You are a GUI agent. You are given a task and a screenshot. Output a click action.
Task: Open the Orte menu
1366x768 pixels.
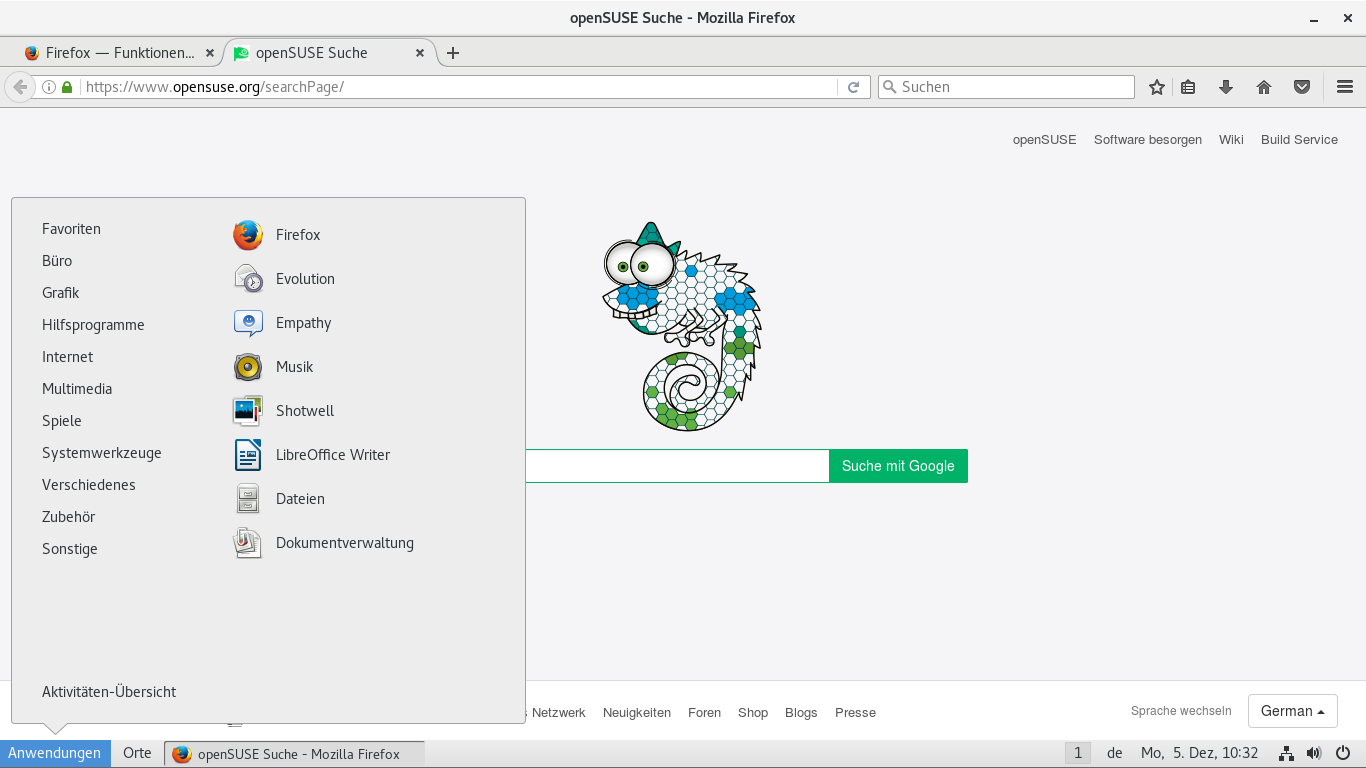pyautogui.click(x=137, y=753)
